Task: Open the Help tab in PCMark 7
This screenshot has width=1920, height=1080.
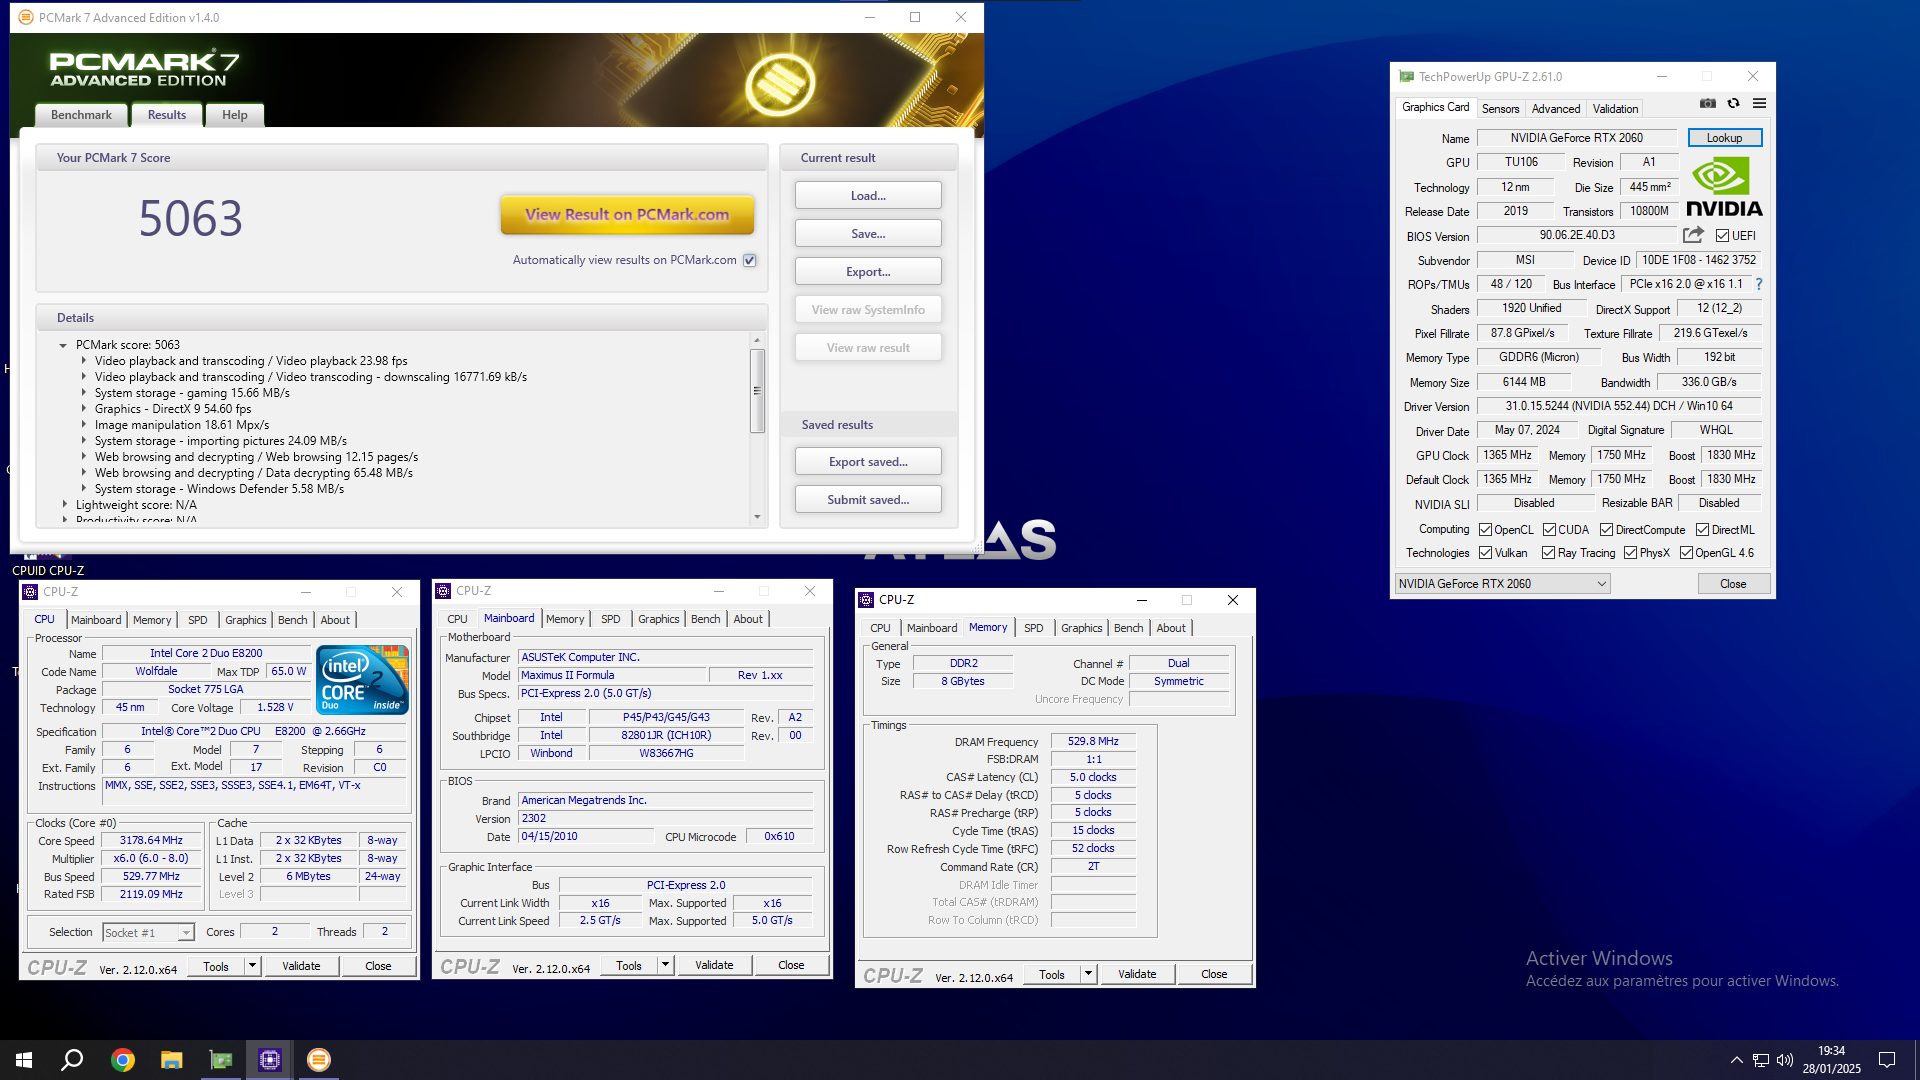Action: tap(234, 115)
